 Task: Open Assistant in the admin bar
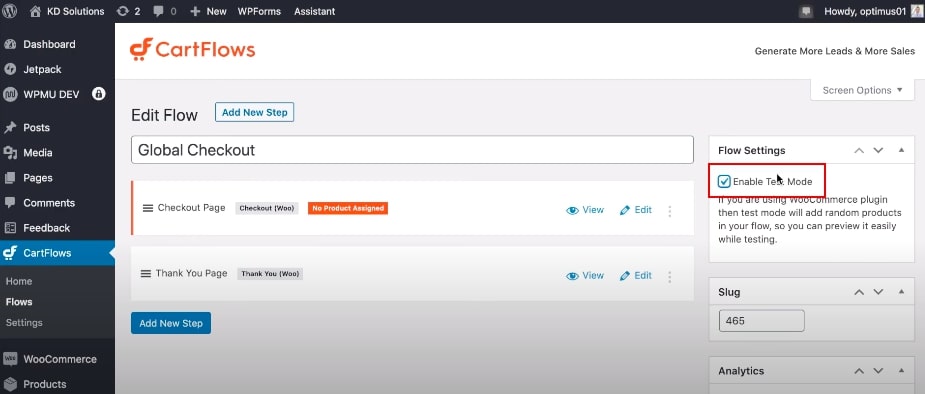tap(314, 11)
